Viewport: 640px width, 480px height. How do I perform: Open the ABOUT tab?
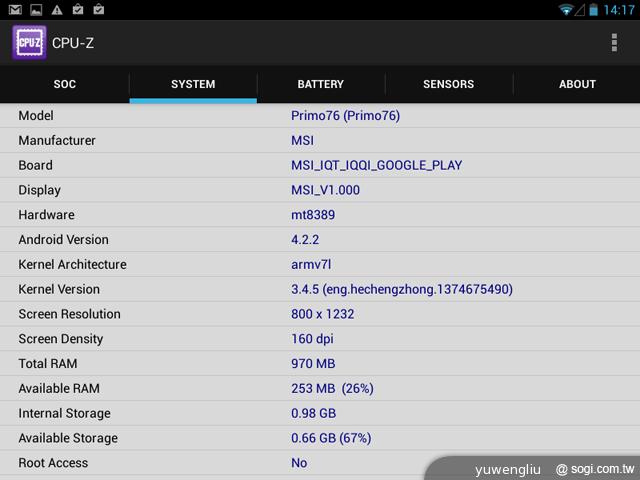pyautogui.click(x=577, y=84)
